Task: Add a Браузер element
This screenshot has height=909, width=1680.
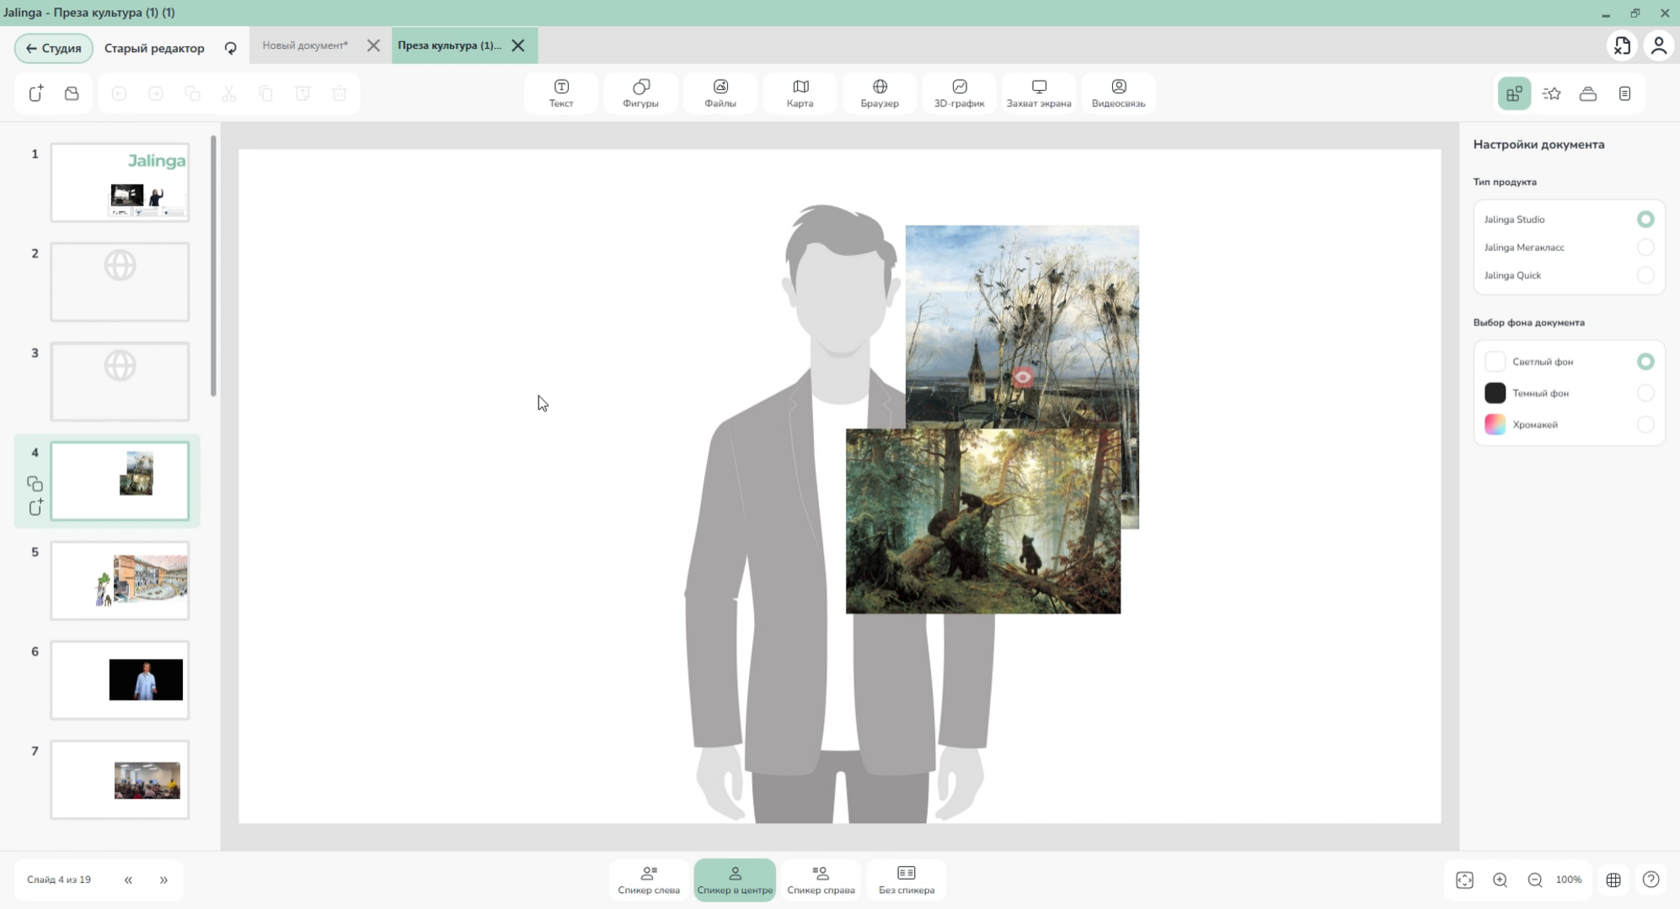Action: point(880,93)
